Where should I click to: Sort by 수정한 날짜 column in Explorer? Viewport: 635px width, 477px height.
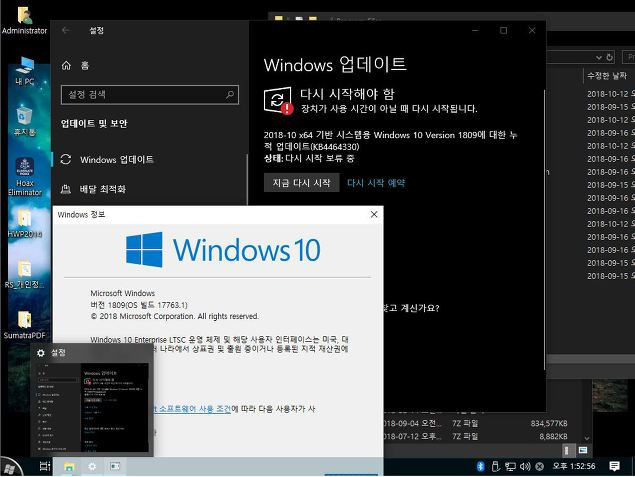pos(607,76)
